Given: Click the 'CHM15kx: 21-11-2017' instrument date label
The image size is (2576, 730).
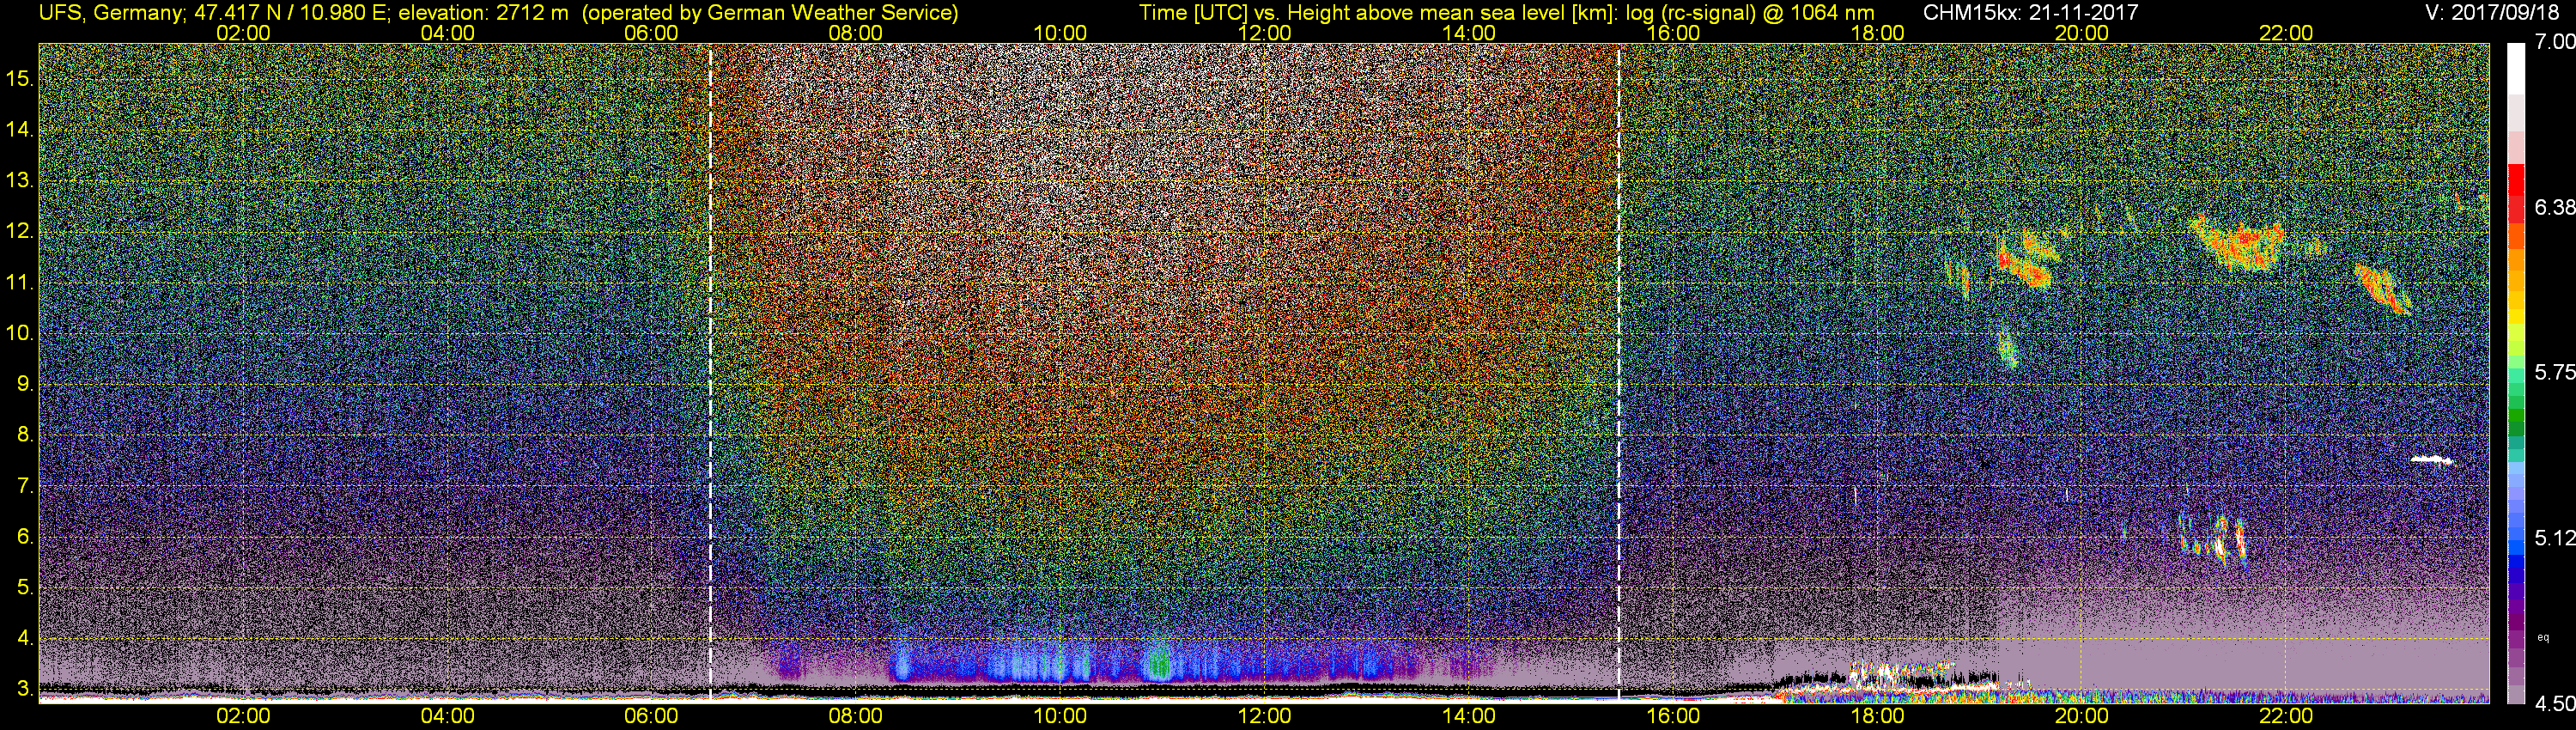Looking at the screenshot, I should [2029, 13].
